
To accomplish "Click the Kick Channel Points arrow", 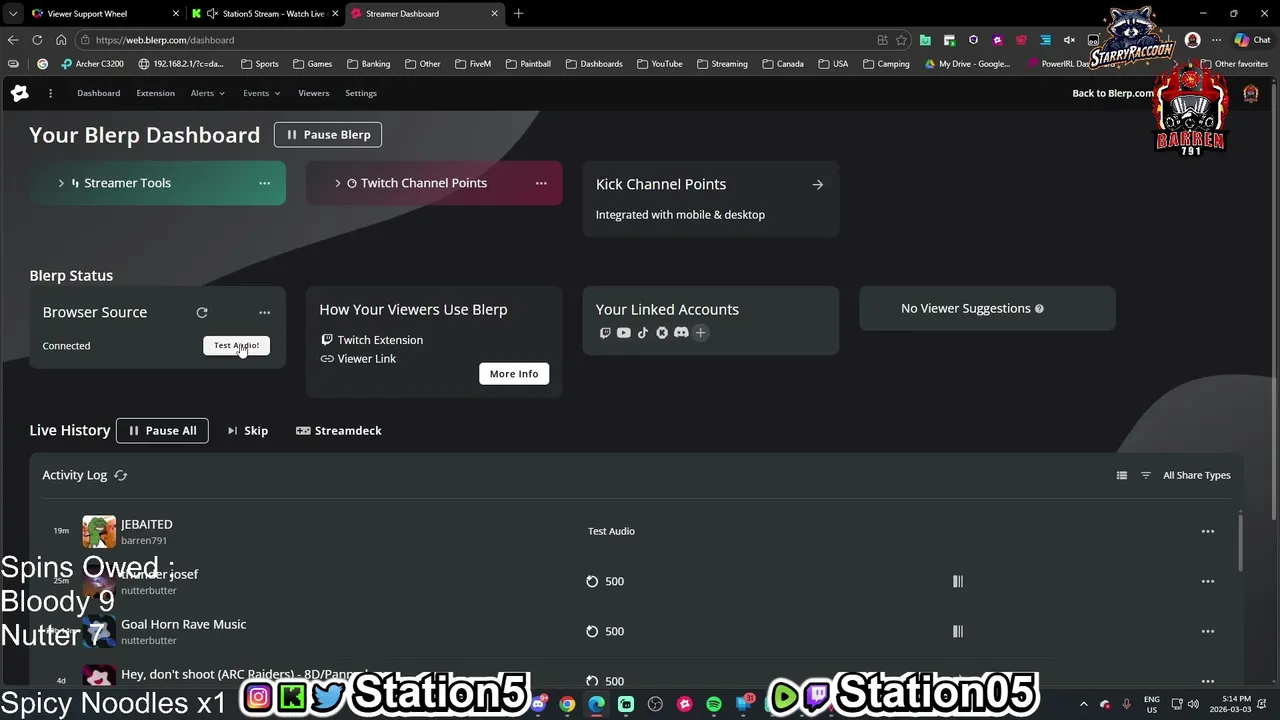I will [x=818, y=184].
